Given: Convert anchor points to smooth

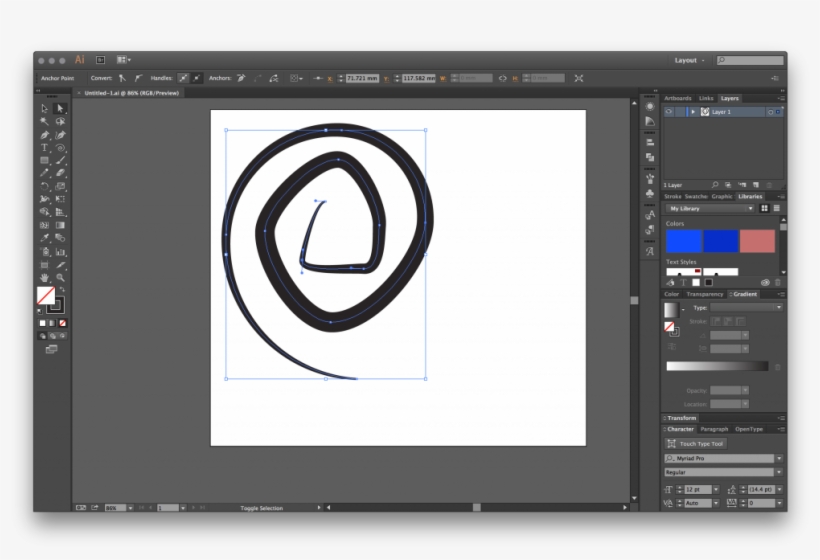Looking at the screenshot, I should click(138, 78).
